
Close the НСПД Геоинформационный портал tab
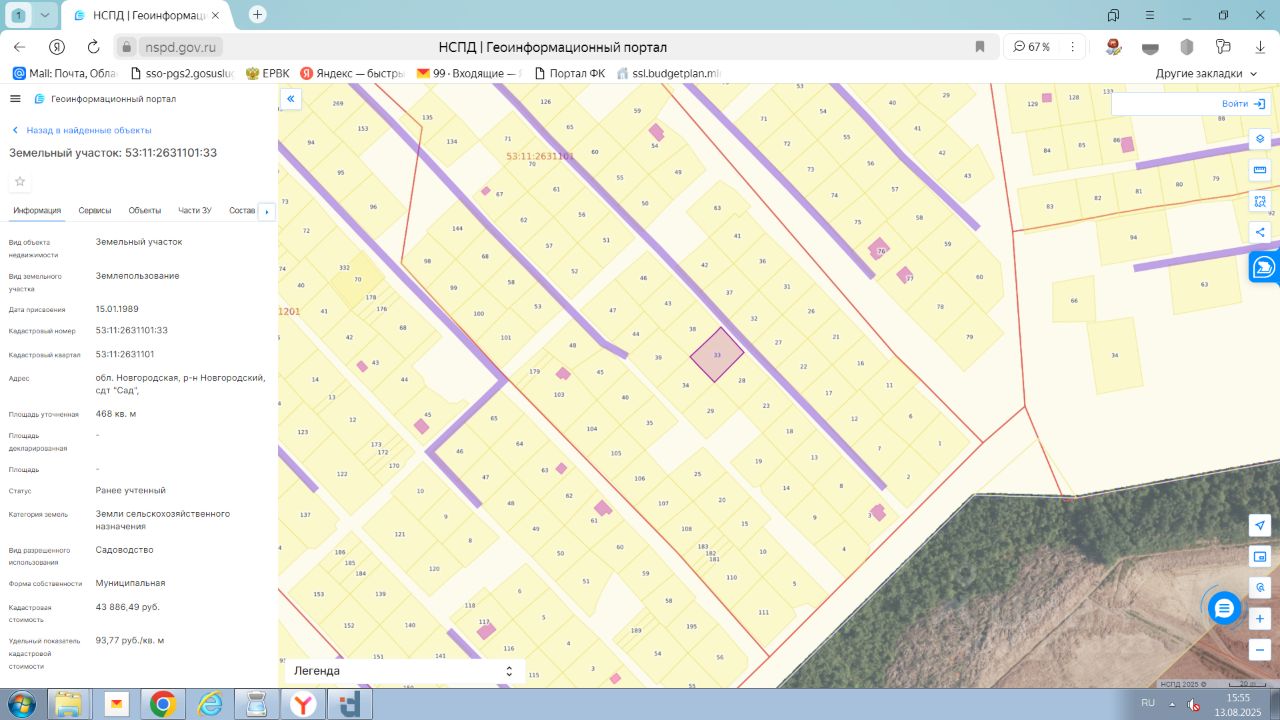point(215,16)
